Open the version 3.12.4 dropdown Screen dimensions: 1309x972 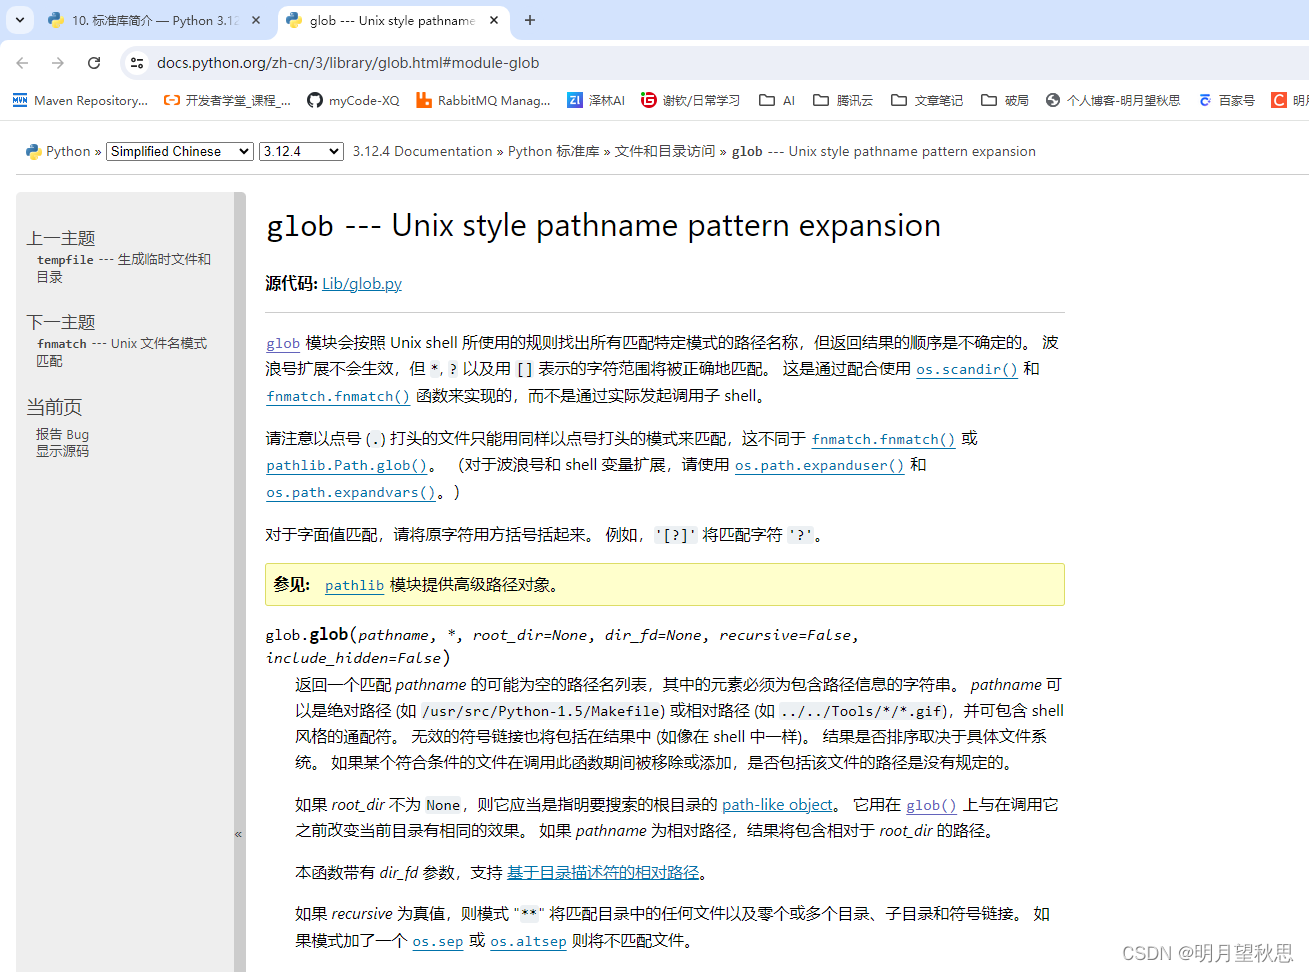pos(301,151)
